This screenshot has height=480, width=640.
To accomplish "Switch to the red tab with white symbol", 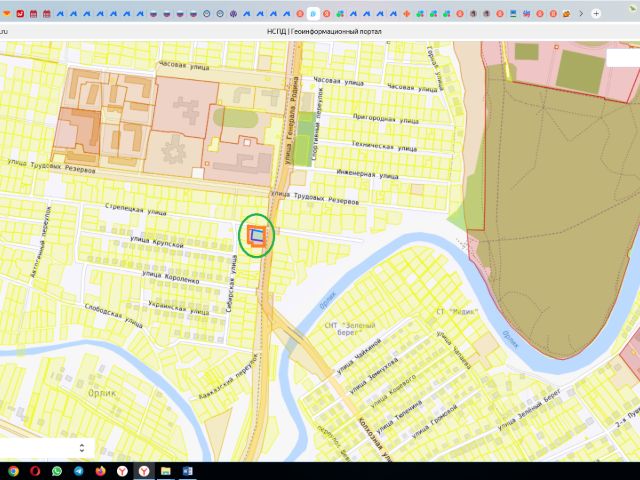I will pyautogui.click(x=20, y=13).
